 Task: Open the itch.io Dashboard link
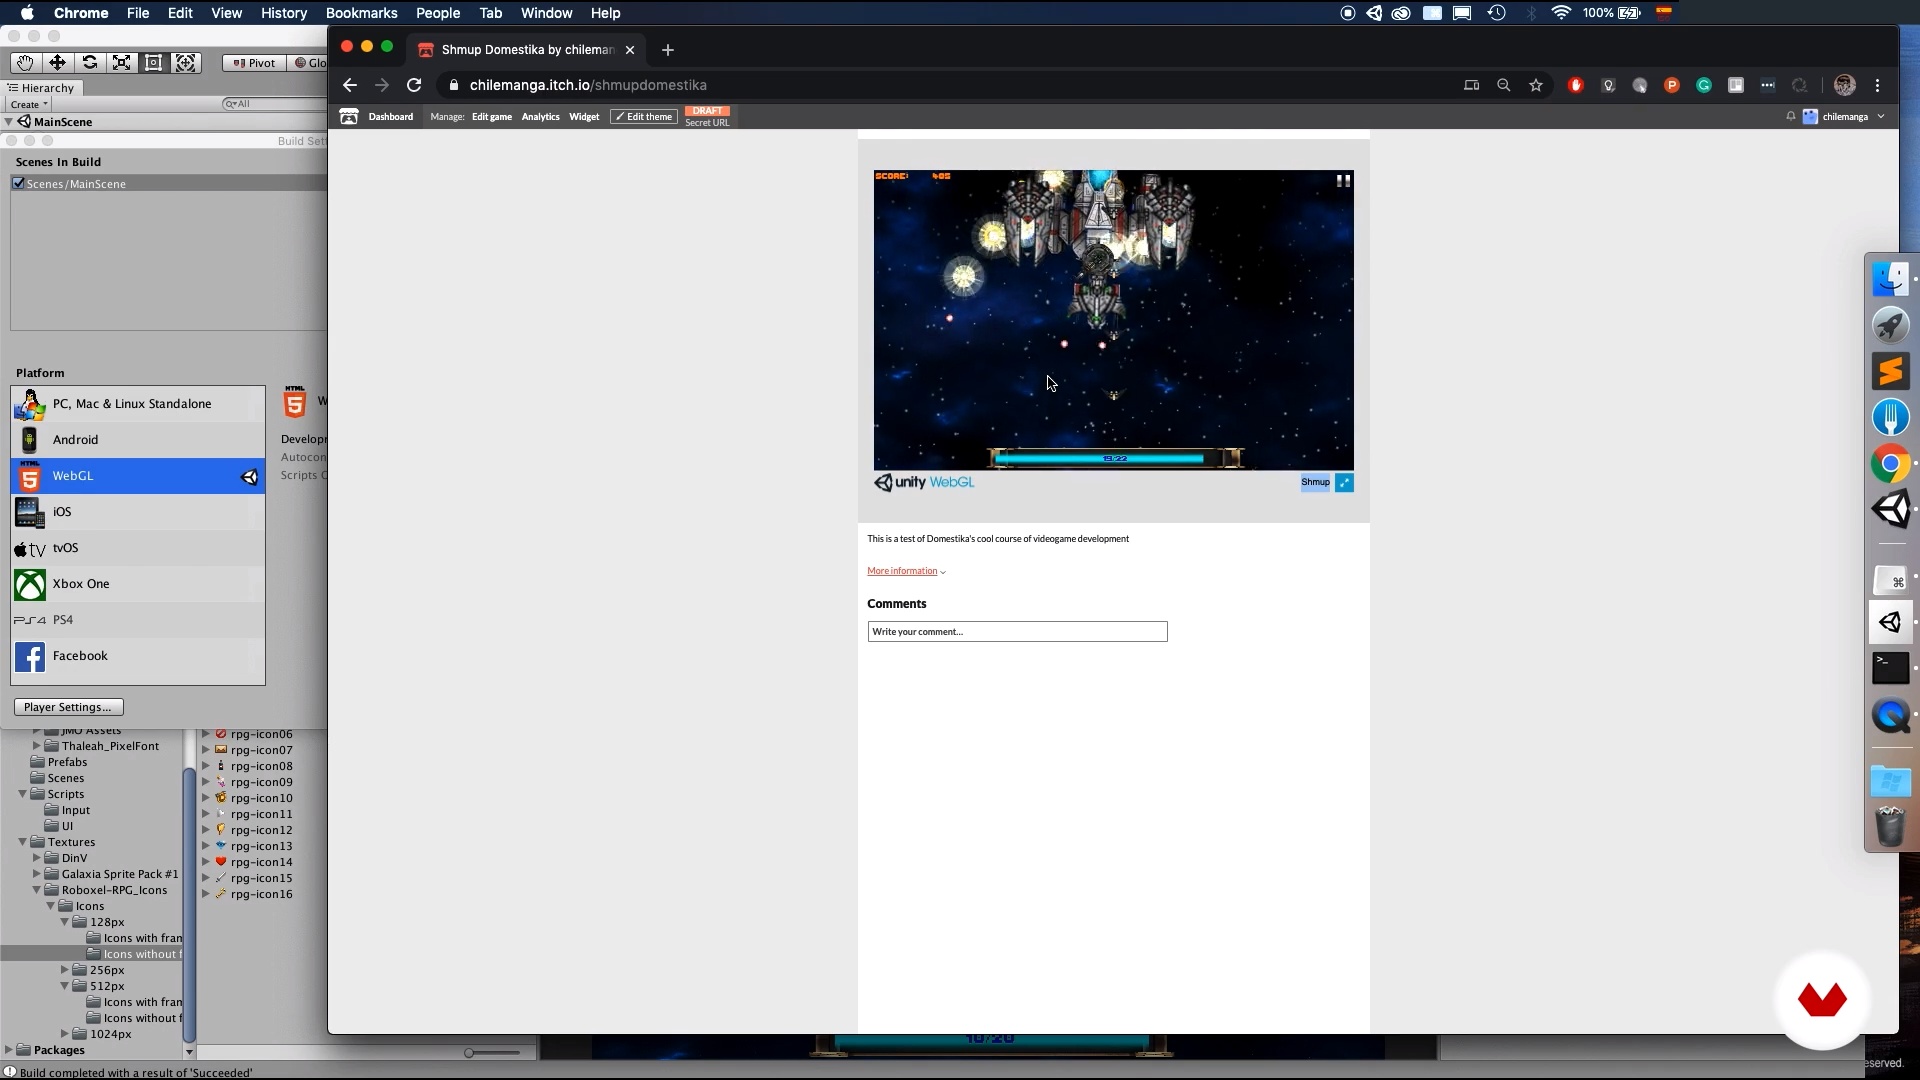390,117
